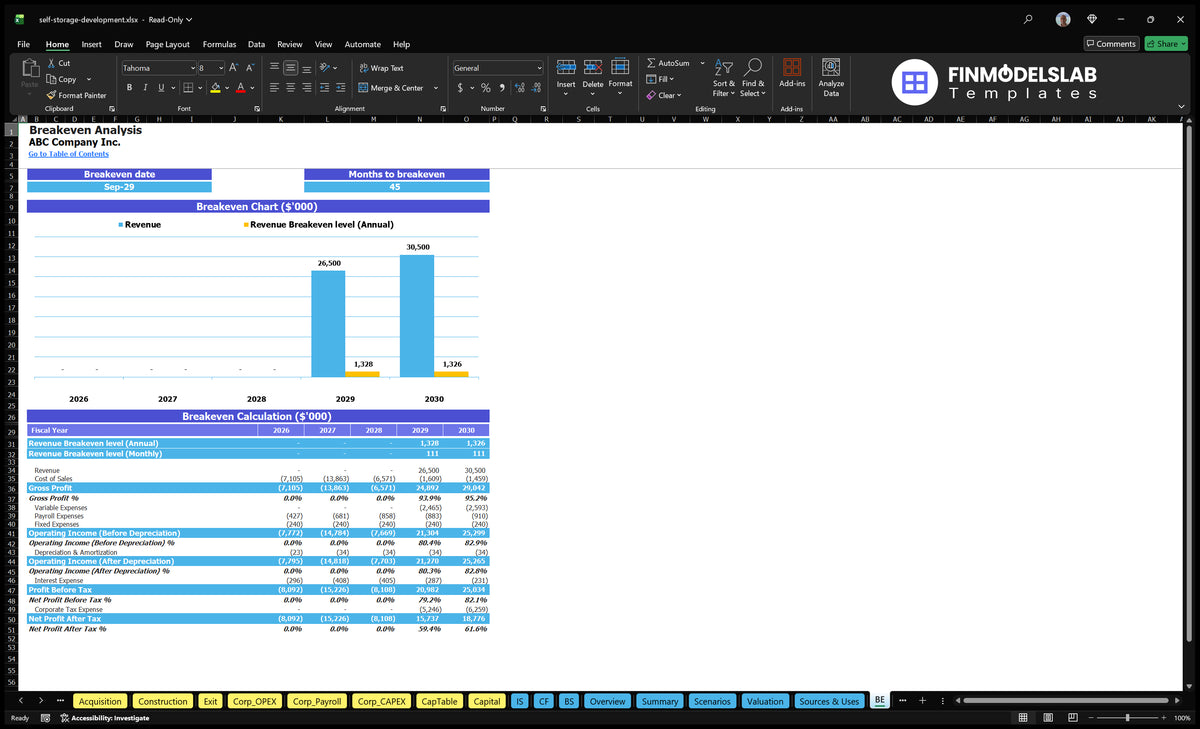The image size is (1200, 729).
Task: Click the AutoSum sigma icon
Action: point(651,63)
